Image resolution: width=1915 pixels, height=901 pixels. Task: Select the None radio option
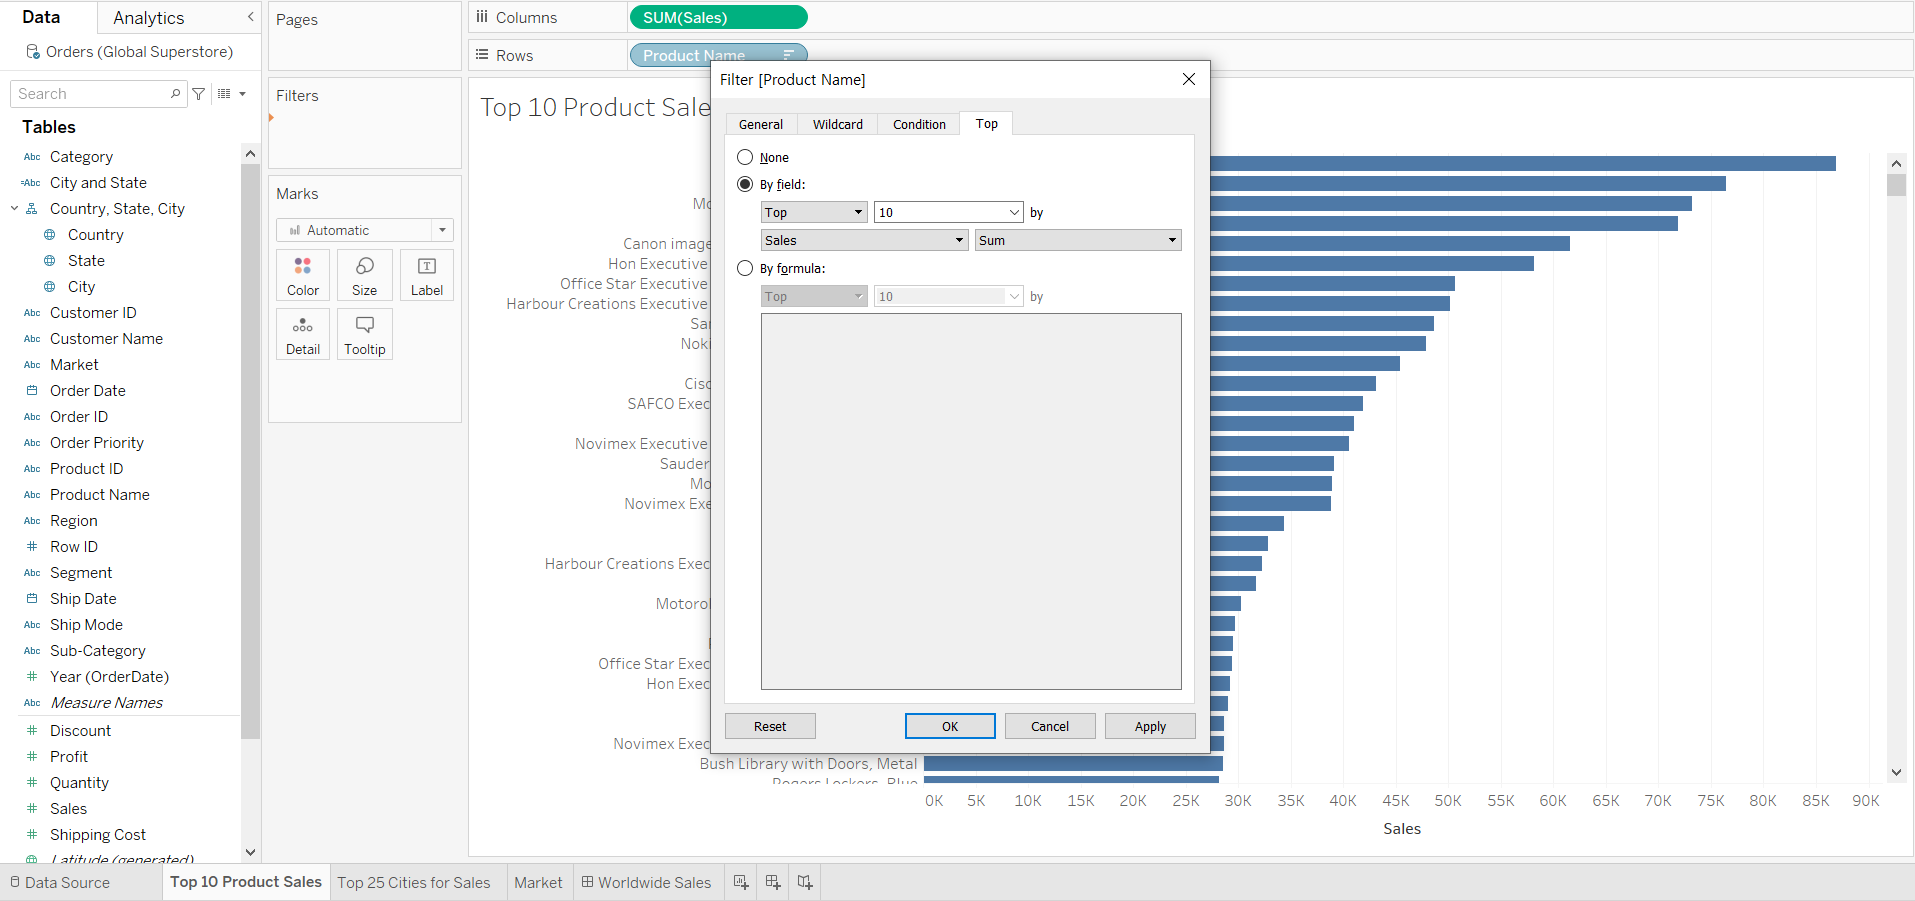(x=745, y=157)
